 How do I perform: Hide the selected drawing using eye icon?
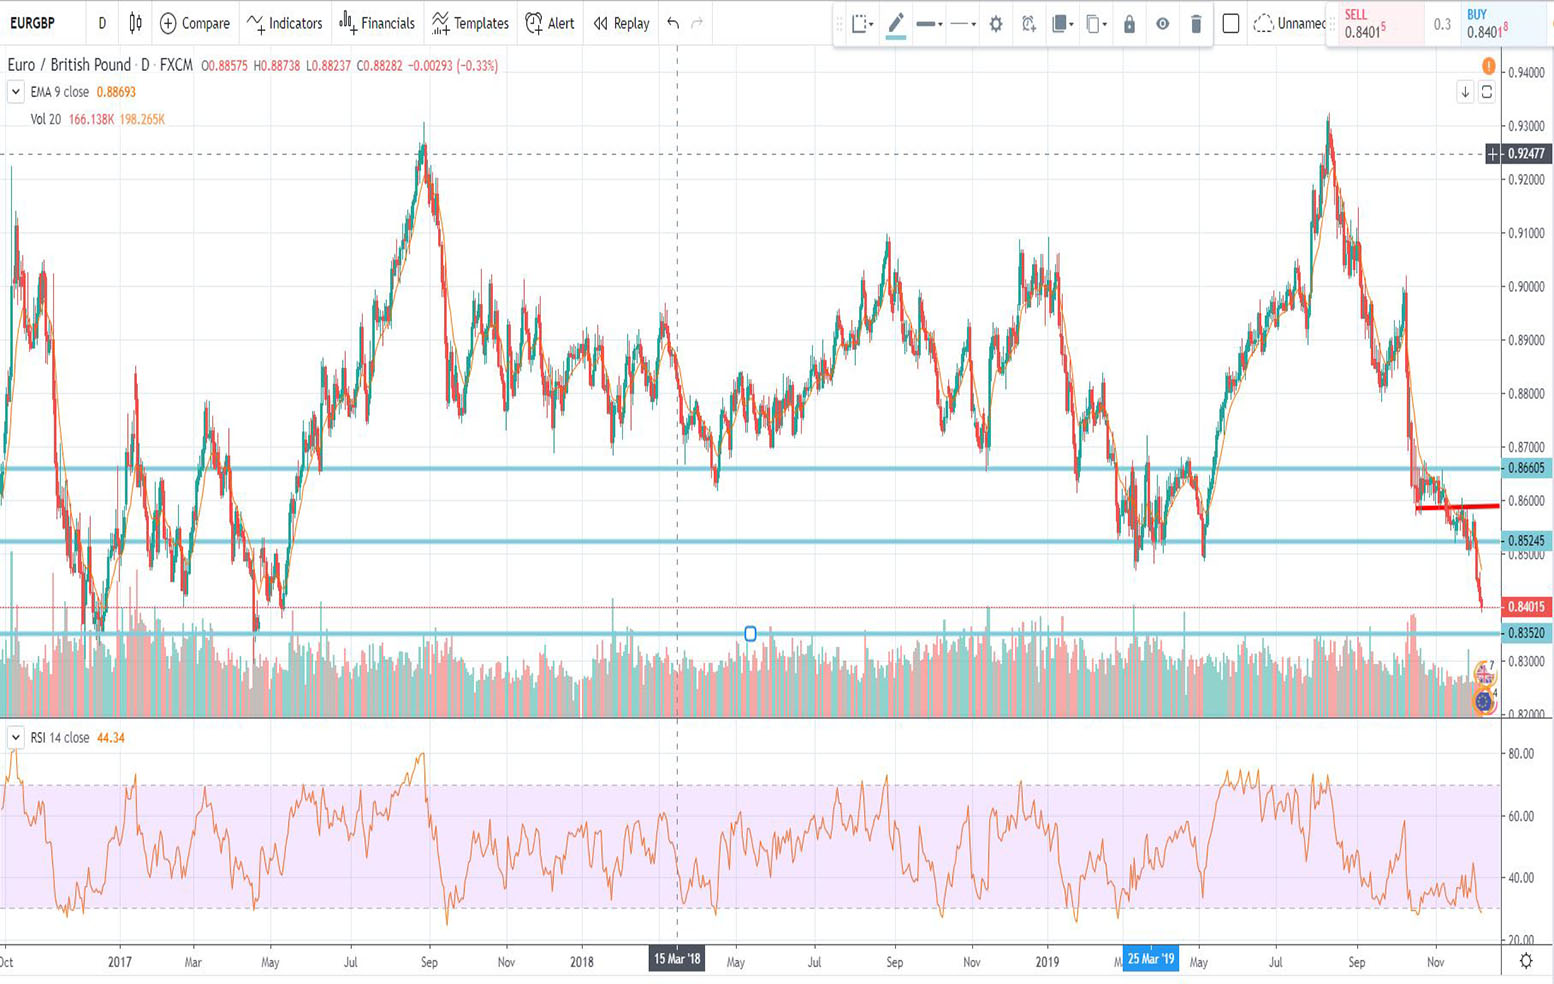tap(1162, 24)
